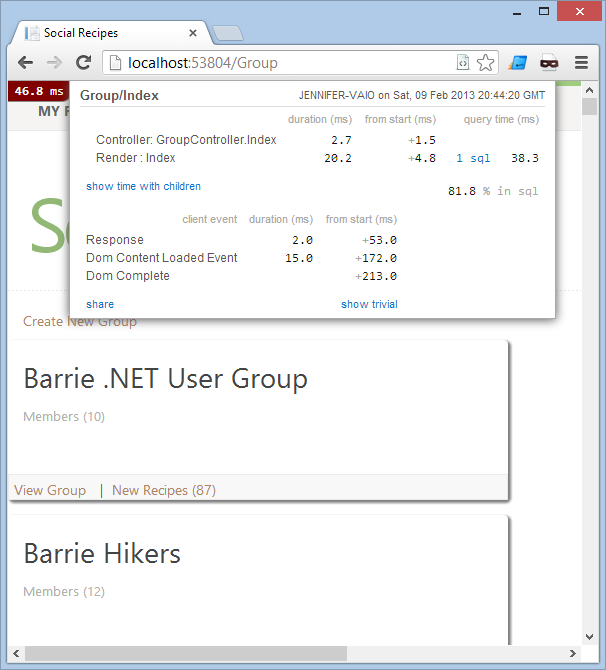Click the horizontal scrollbar at the bottom
This screenshot has height=670, width=606.
pos(185,653)
